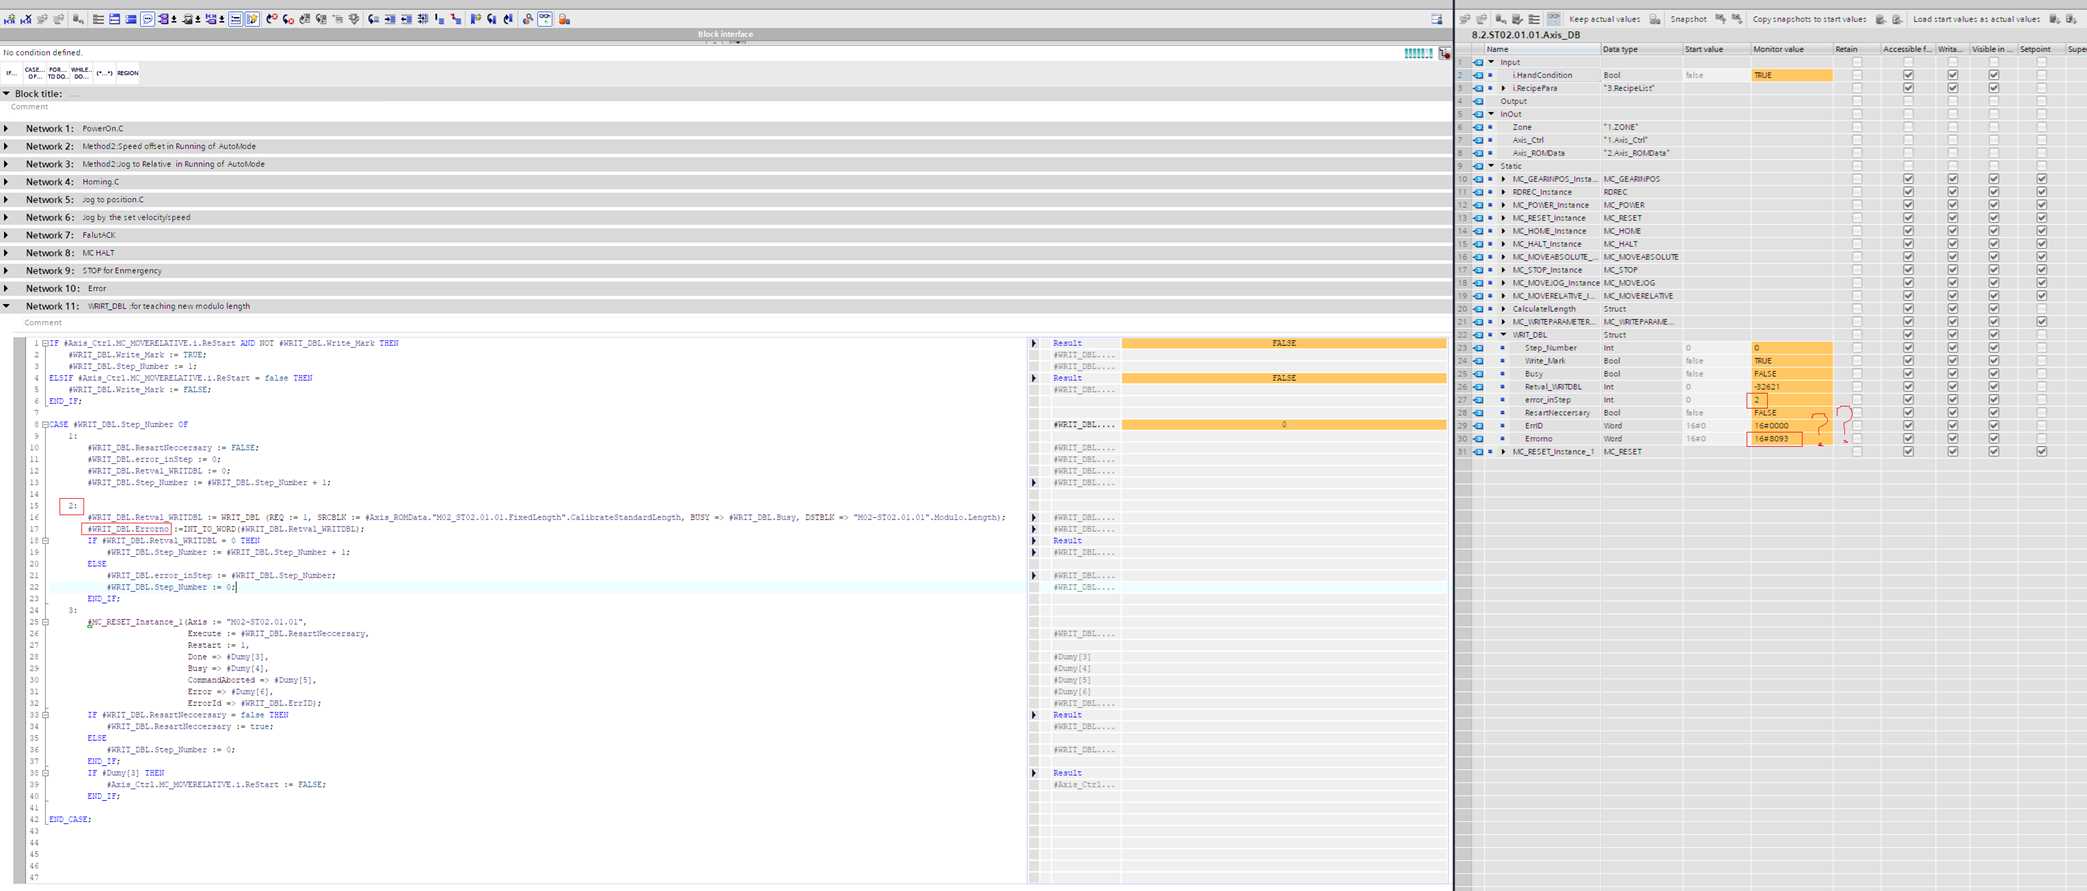This screenshot has width=2087, height=891.
Task: Insert an IF statement template
Action: (x=11, y=73)
